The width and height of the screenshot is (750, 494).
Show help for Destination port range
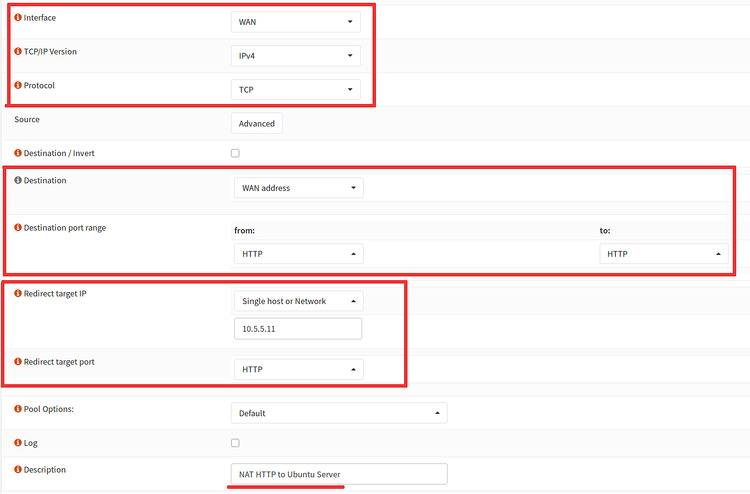pos(18,228)
